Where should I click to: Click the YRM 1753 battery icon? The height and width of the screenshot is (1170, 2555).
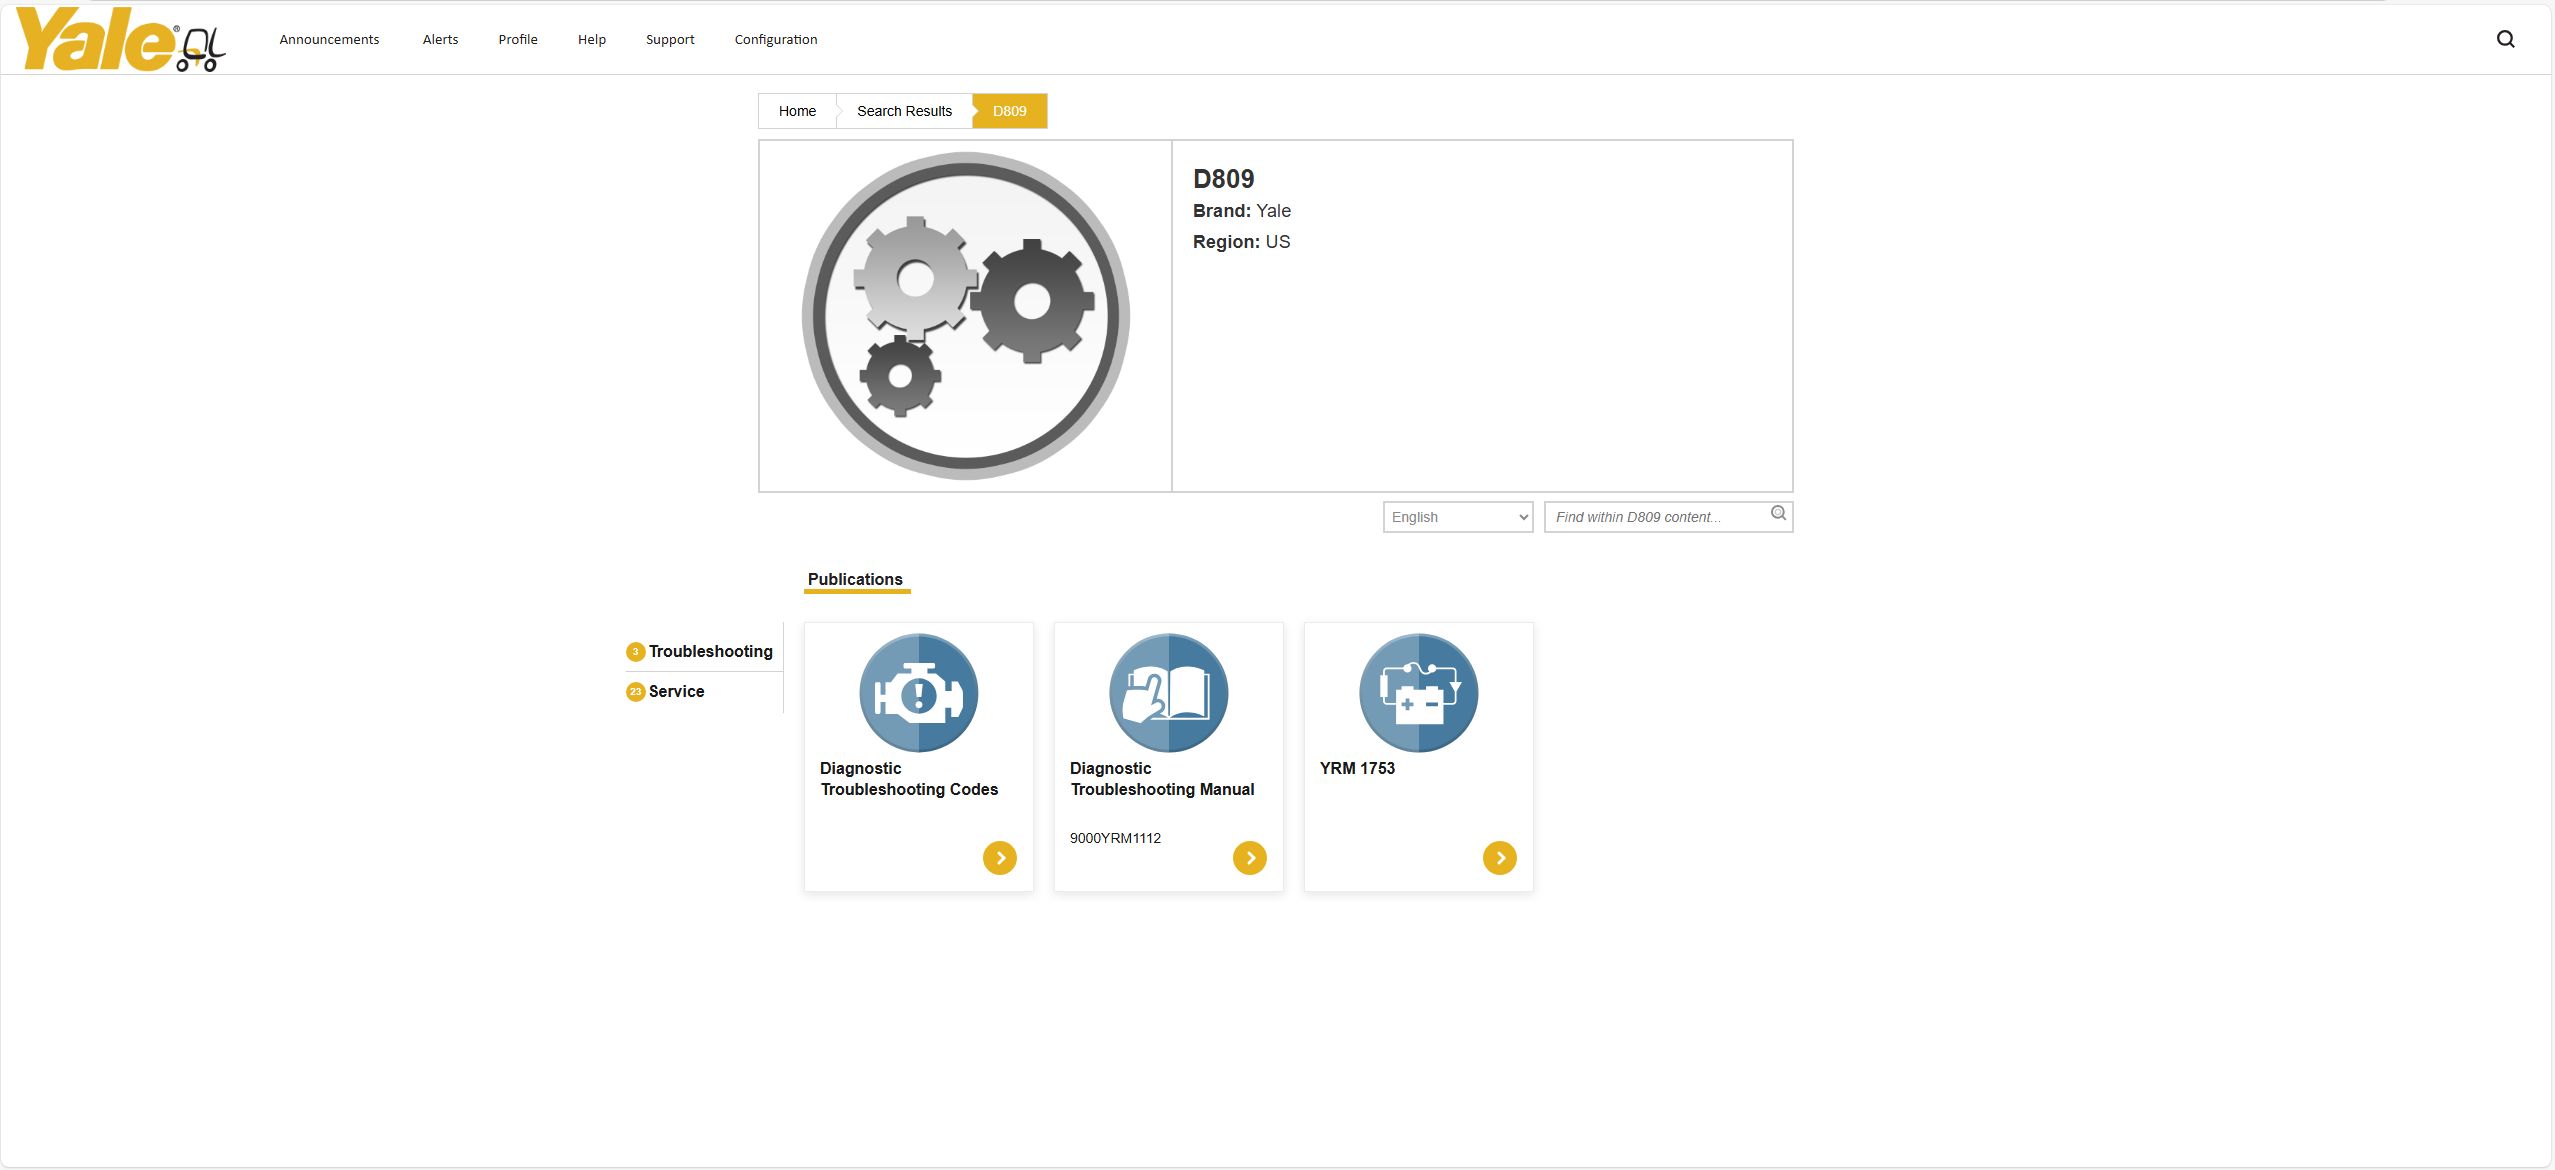1418,692
